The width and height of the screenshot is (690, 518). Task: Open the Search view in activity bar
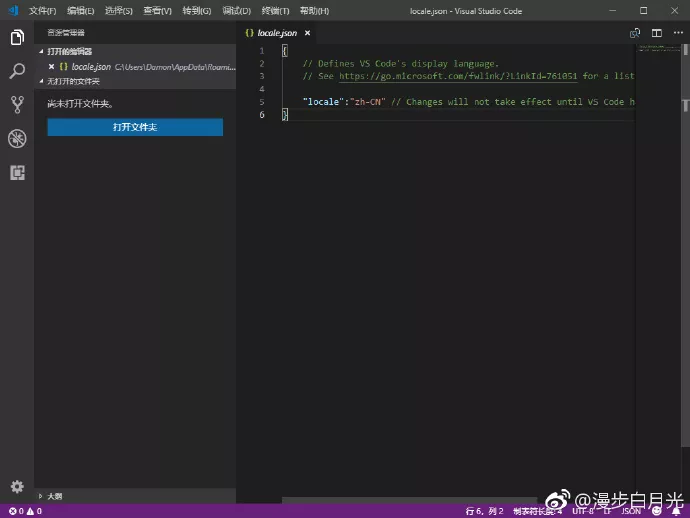point(17,71)
